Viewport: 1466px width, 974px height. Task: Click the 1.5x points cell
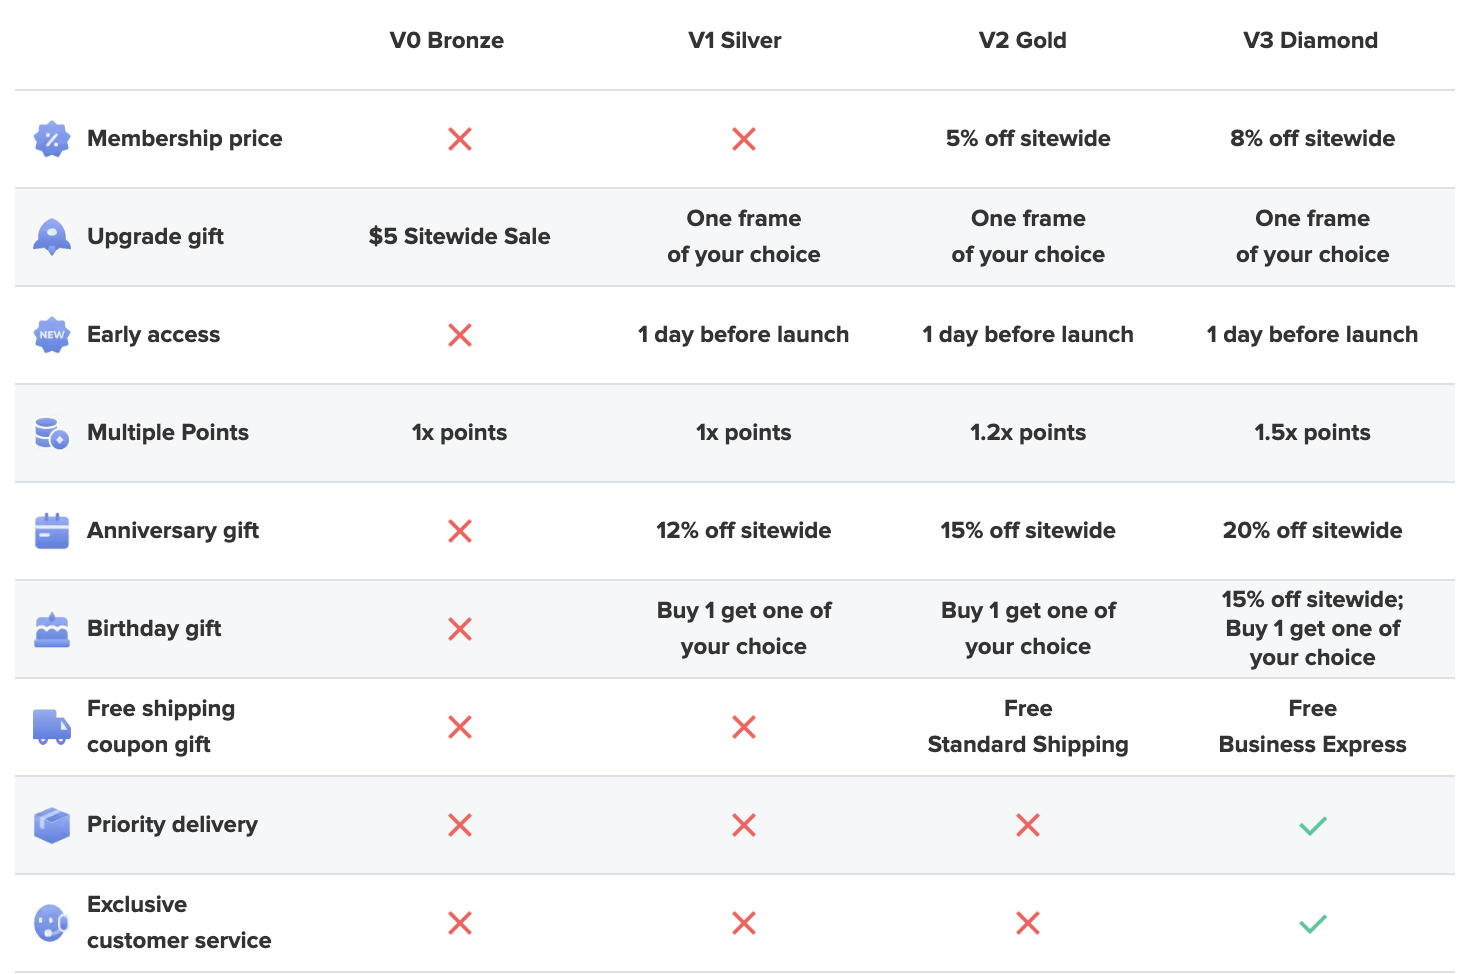tap(1312, 433)
